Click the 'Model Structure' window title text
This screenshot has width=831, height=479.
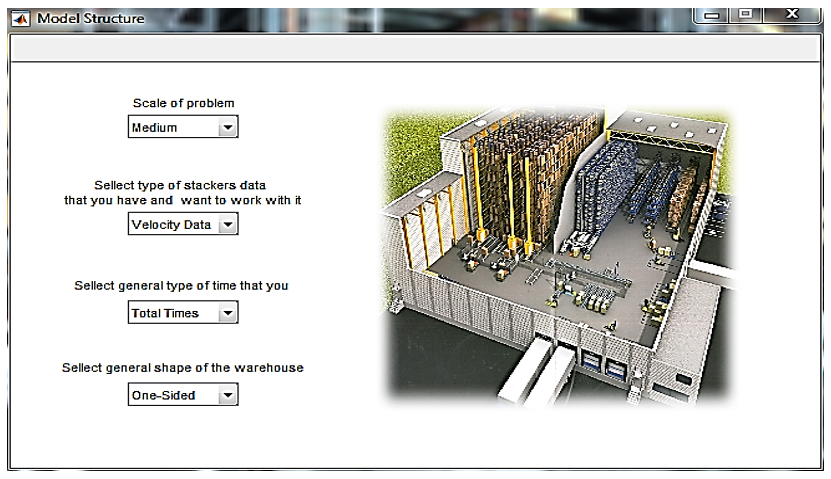click(91, 19)
